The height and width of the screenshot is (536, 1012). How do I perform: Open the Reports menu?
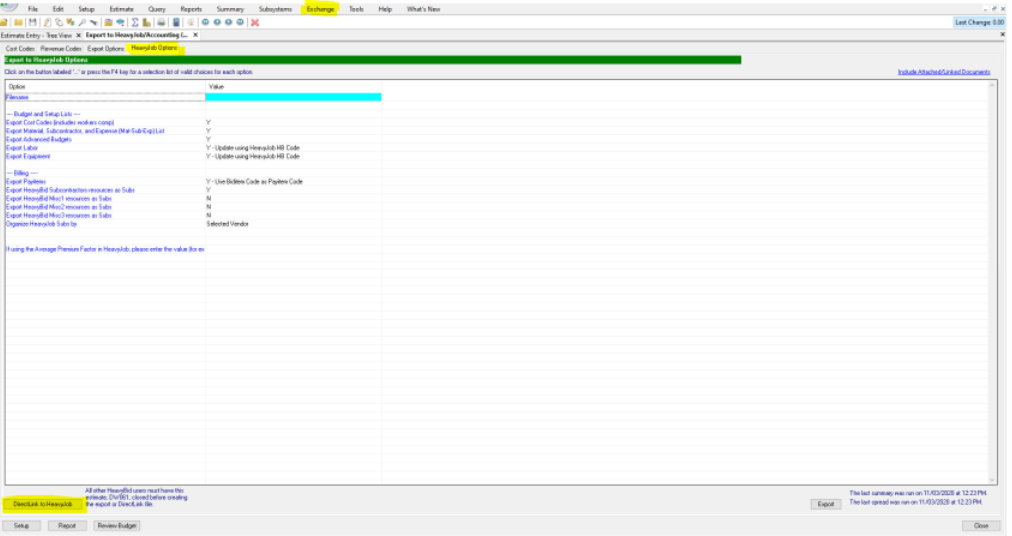pos(191,9)
